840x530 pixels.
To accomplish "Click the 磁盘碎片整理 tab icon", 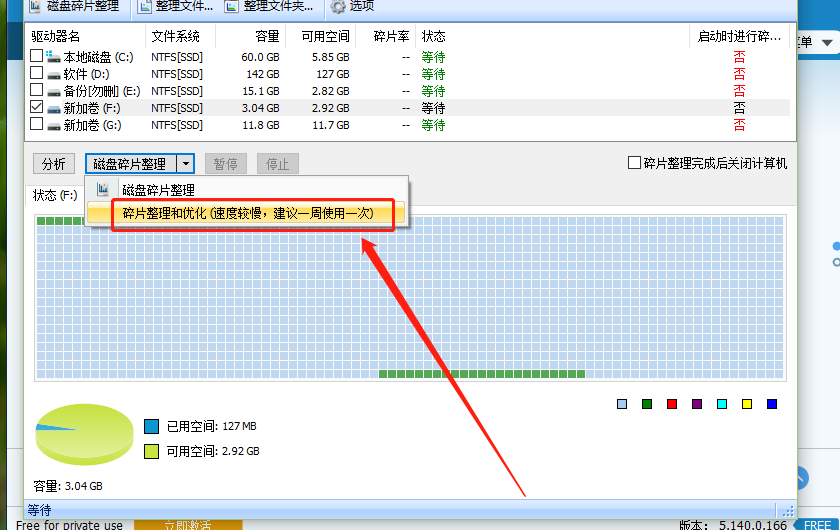I will coord(35,6).
